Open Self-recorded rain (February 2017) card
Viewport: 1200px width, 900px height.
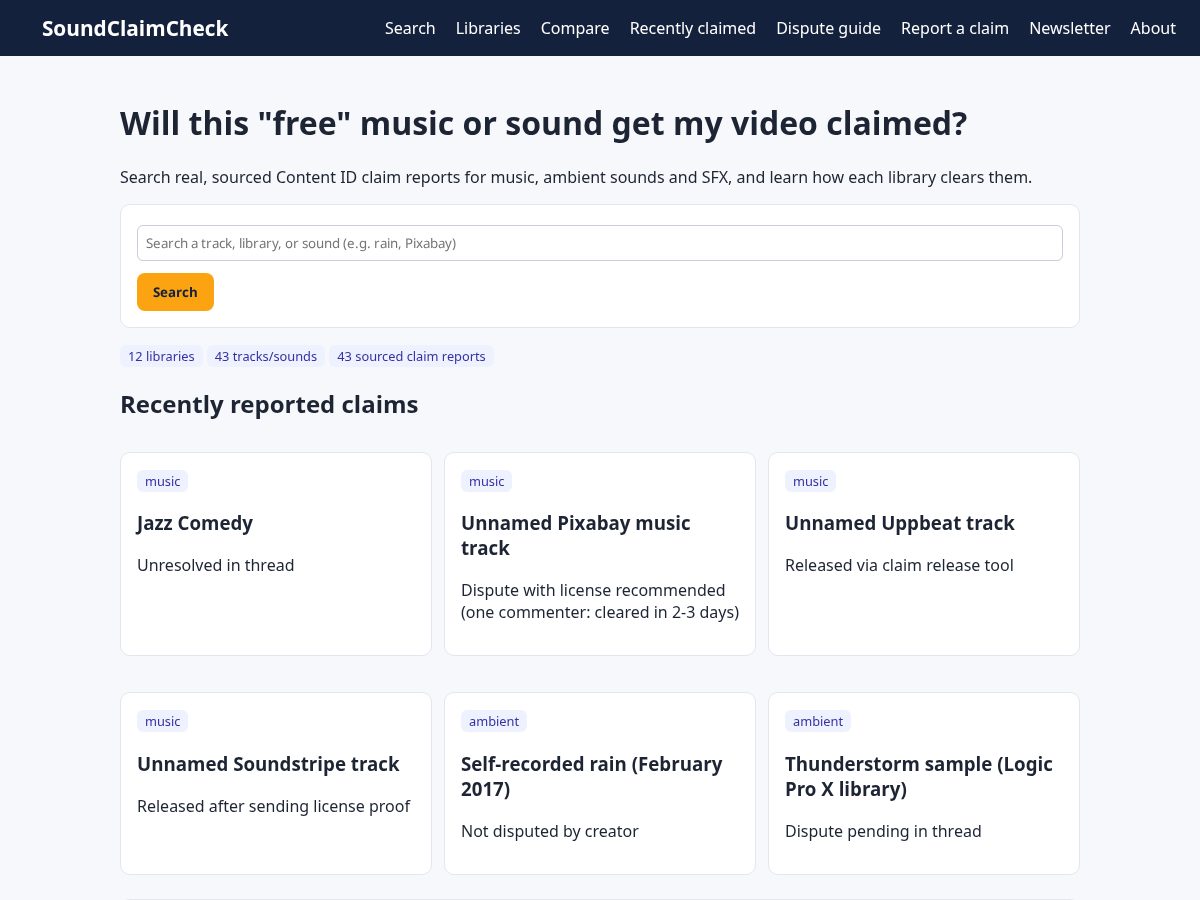click(600, 784)
